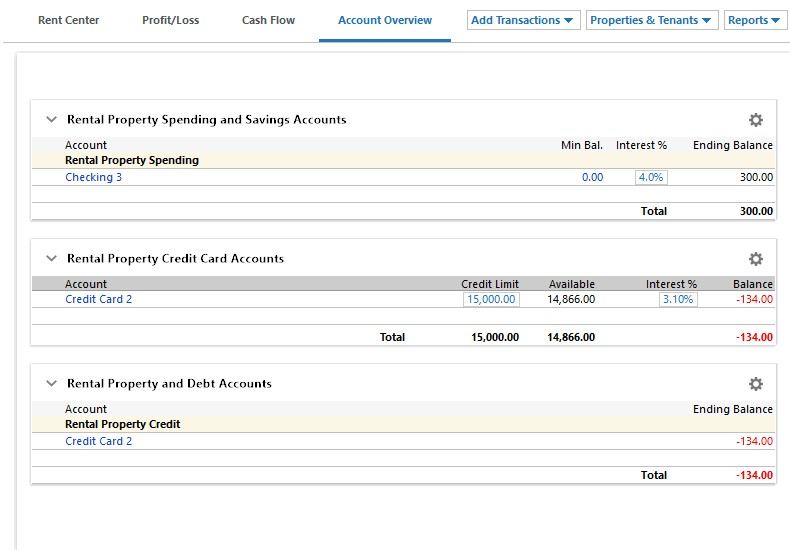
Task: Edit the 3.10% credit card interest field
Action: pos(678,299)
